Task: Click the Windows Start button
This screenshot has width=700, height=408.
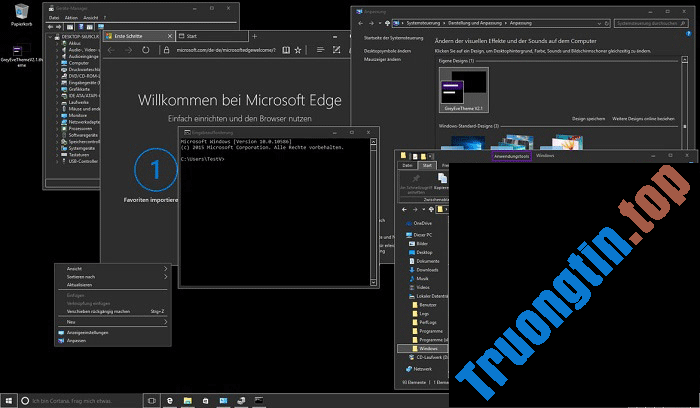Action: [x=9, y=400]
